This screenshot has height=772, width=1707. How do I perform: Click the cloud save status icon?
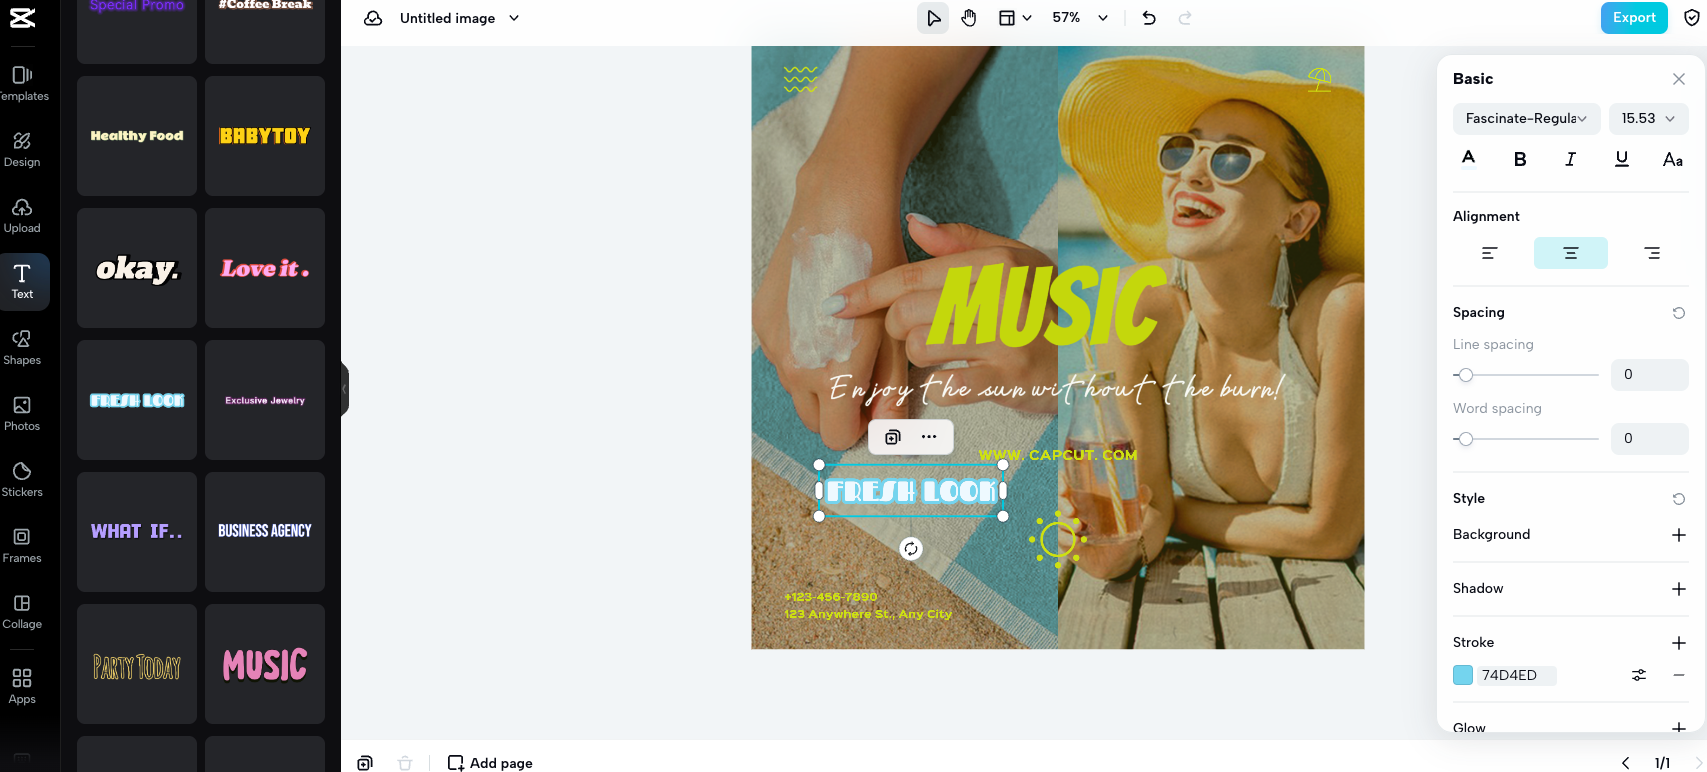[373, 18]
